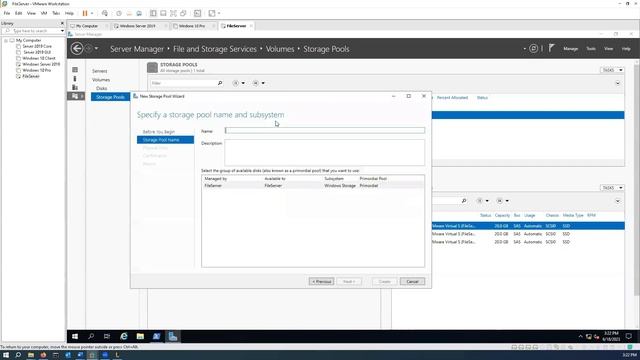Screen dimensions: 640x360
Task: Open storage pools list view options dropdown
Action: click(x=238, y=83)
